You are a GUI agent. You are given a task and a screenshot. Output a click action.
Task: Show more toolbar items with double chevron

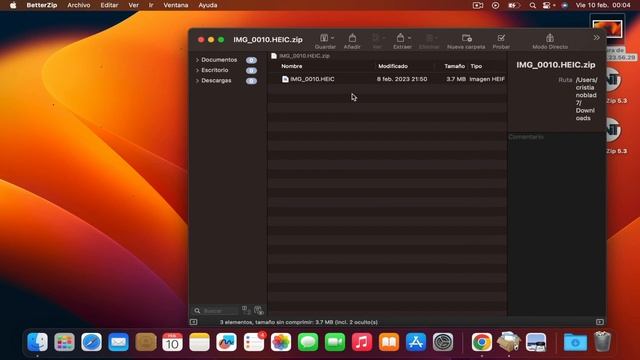tap(596, 38)
